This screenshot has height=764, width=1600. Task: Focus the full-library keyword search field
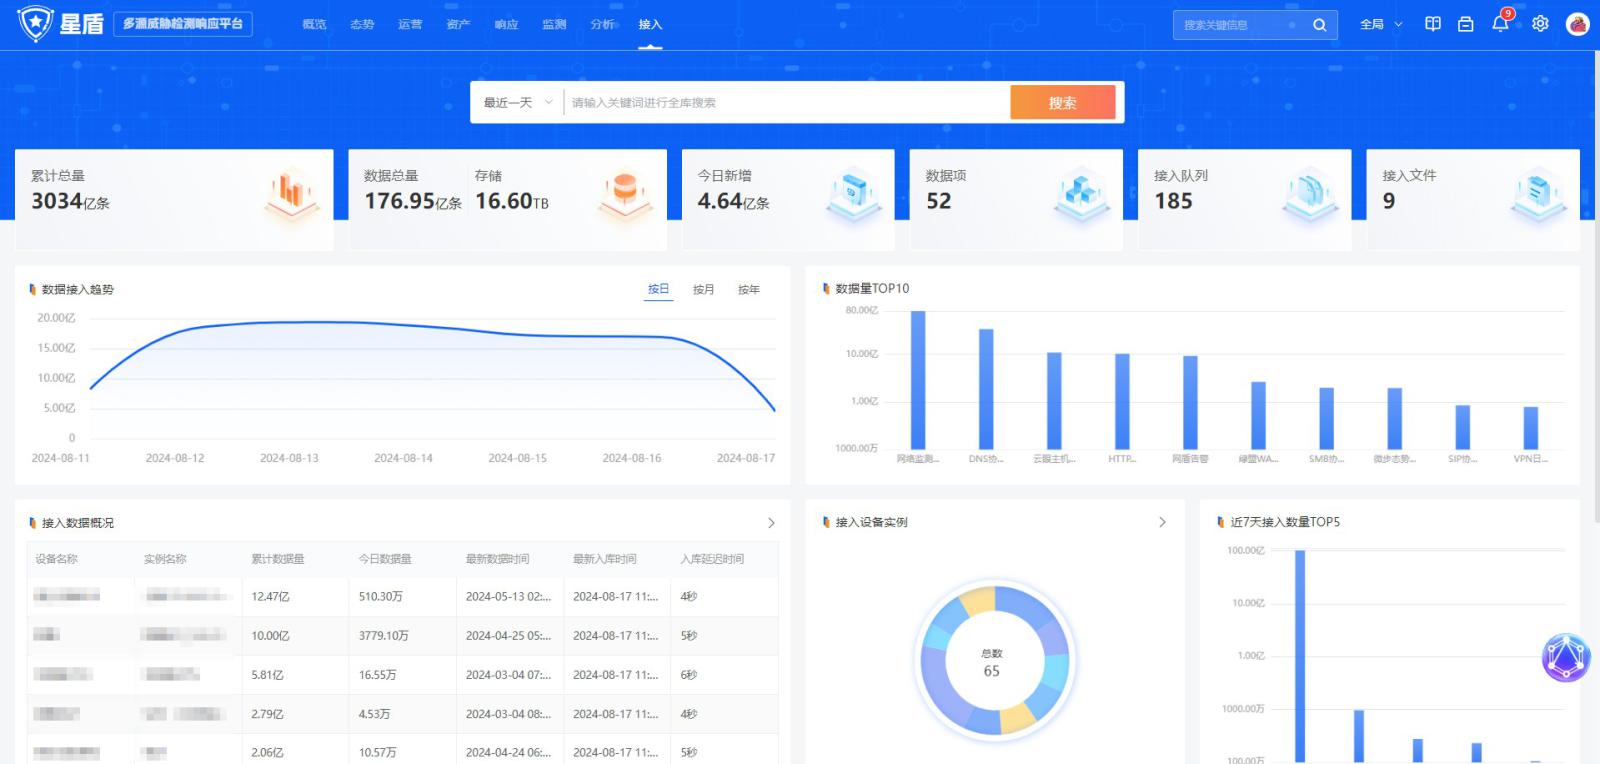[x=785, y=102]
